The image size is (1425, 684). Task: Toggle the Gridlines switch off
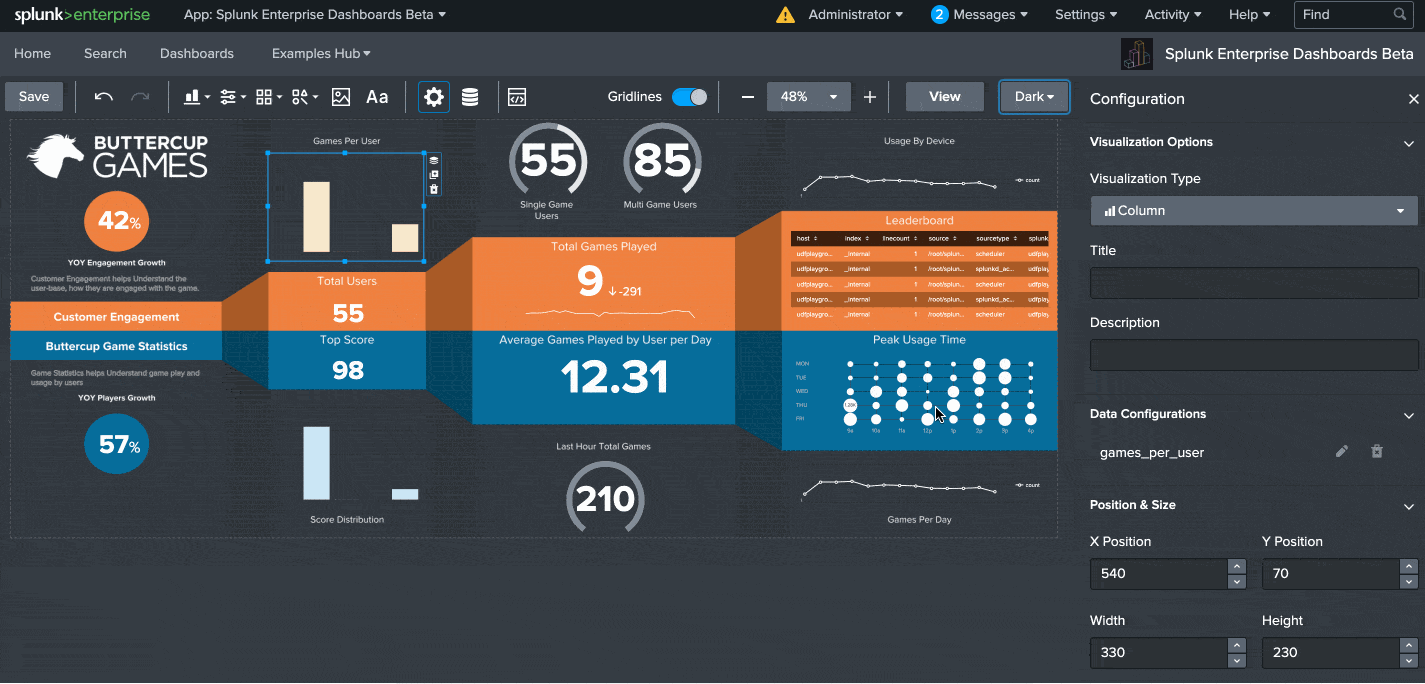coord(690,97)
